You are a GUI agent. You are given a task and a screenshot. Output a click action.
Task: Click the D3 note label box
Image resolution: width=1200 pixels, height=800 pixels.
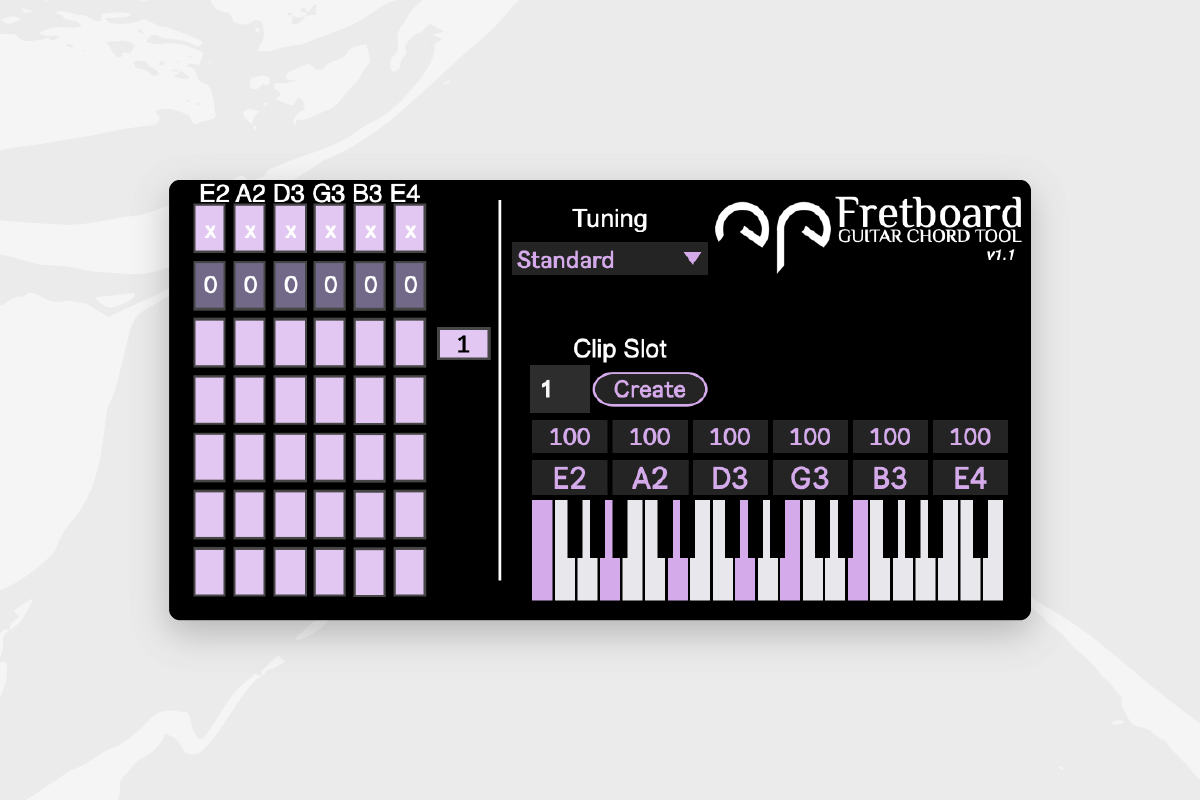pyautogui.click(x=730, y=478)
